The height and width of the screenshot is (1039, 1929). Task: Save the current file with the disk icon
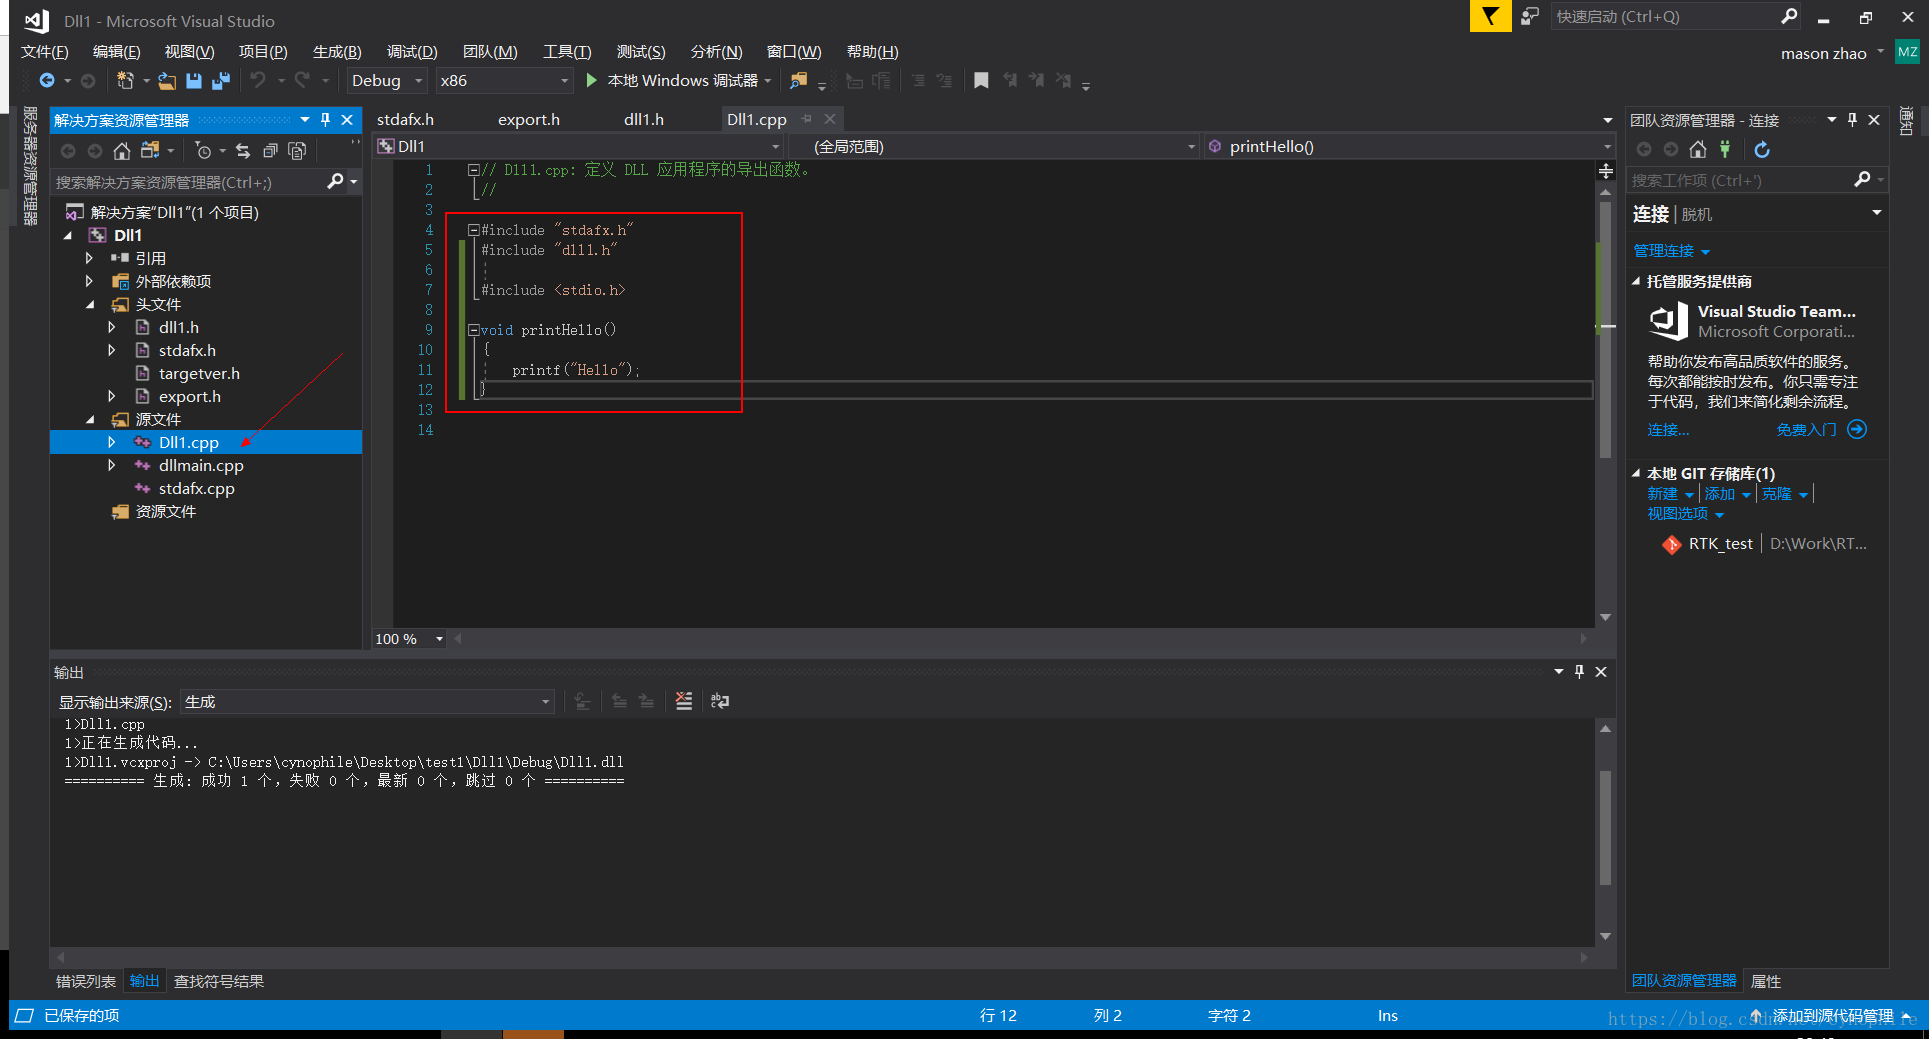194,81
